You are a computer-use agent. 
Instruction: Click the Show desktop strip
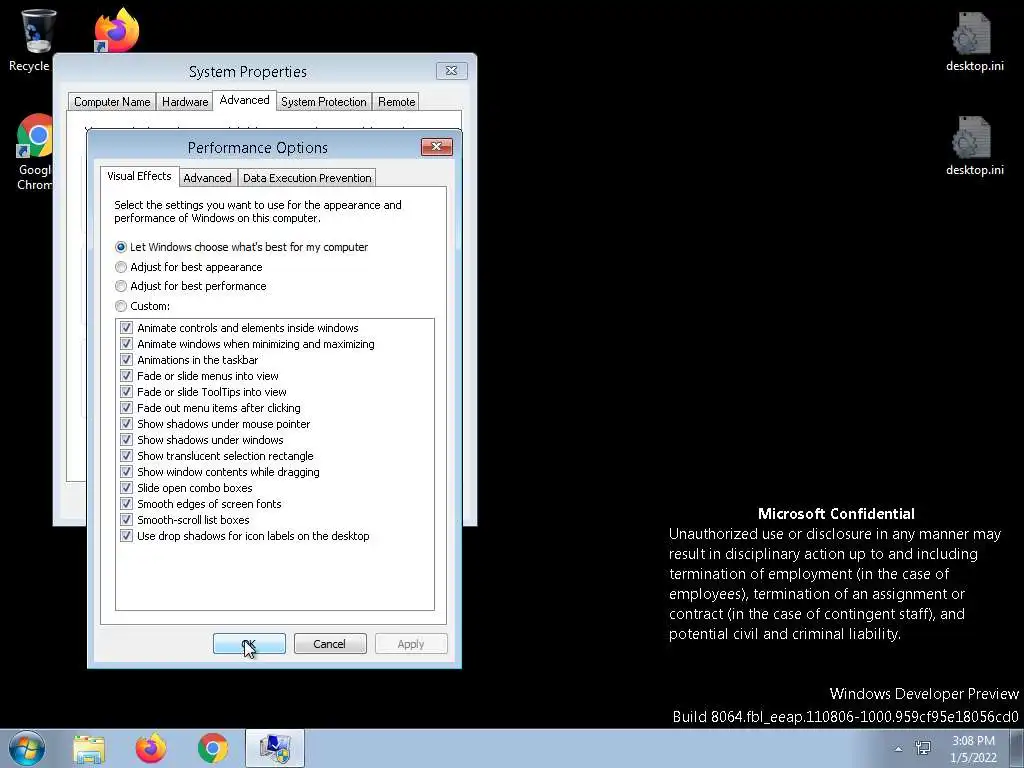(1016, 749)
